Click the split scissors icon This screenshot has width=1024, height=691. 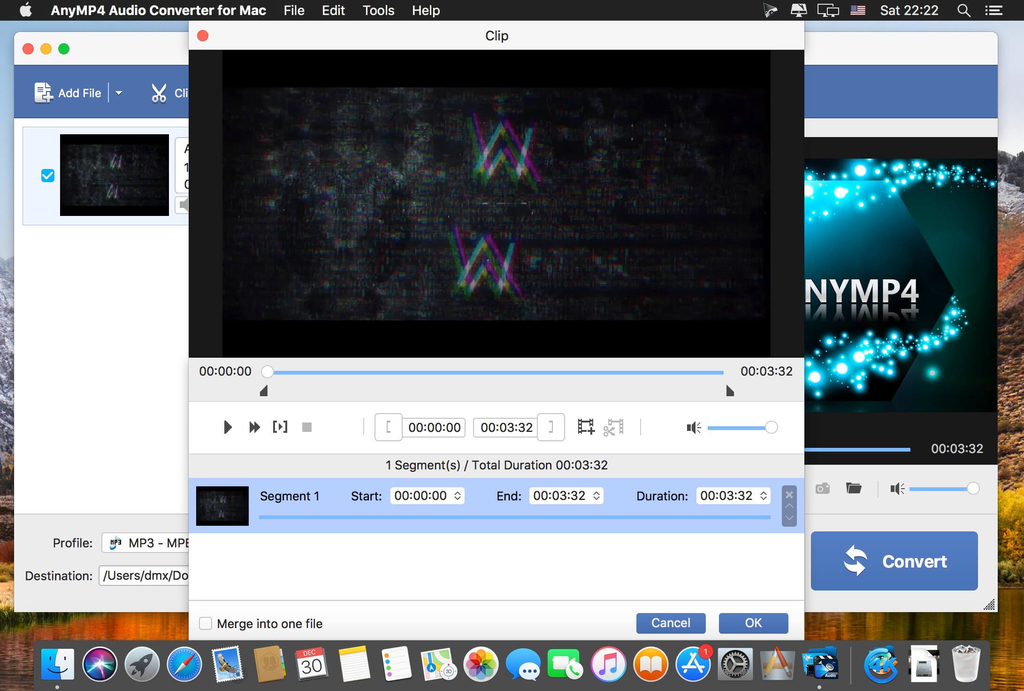click(613, 427)
